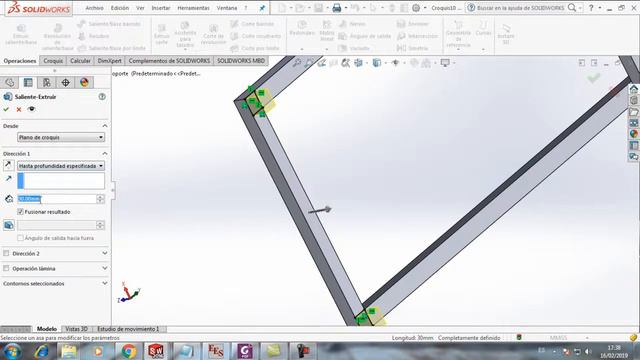Open the Insertar menu
The height and width of the screenshot is (360, 640).
(161, 8)
